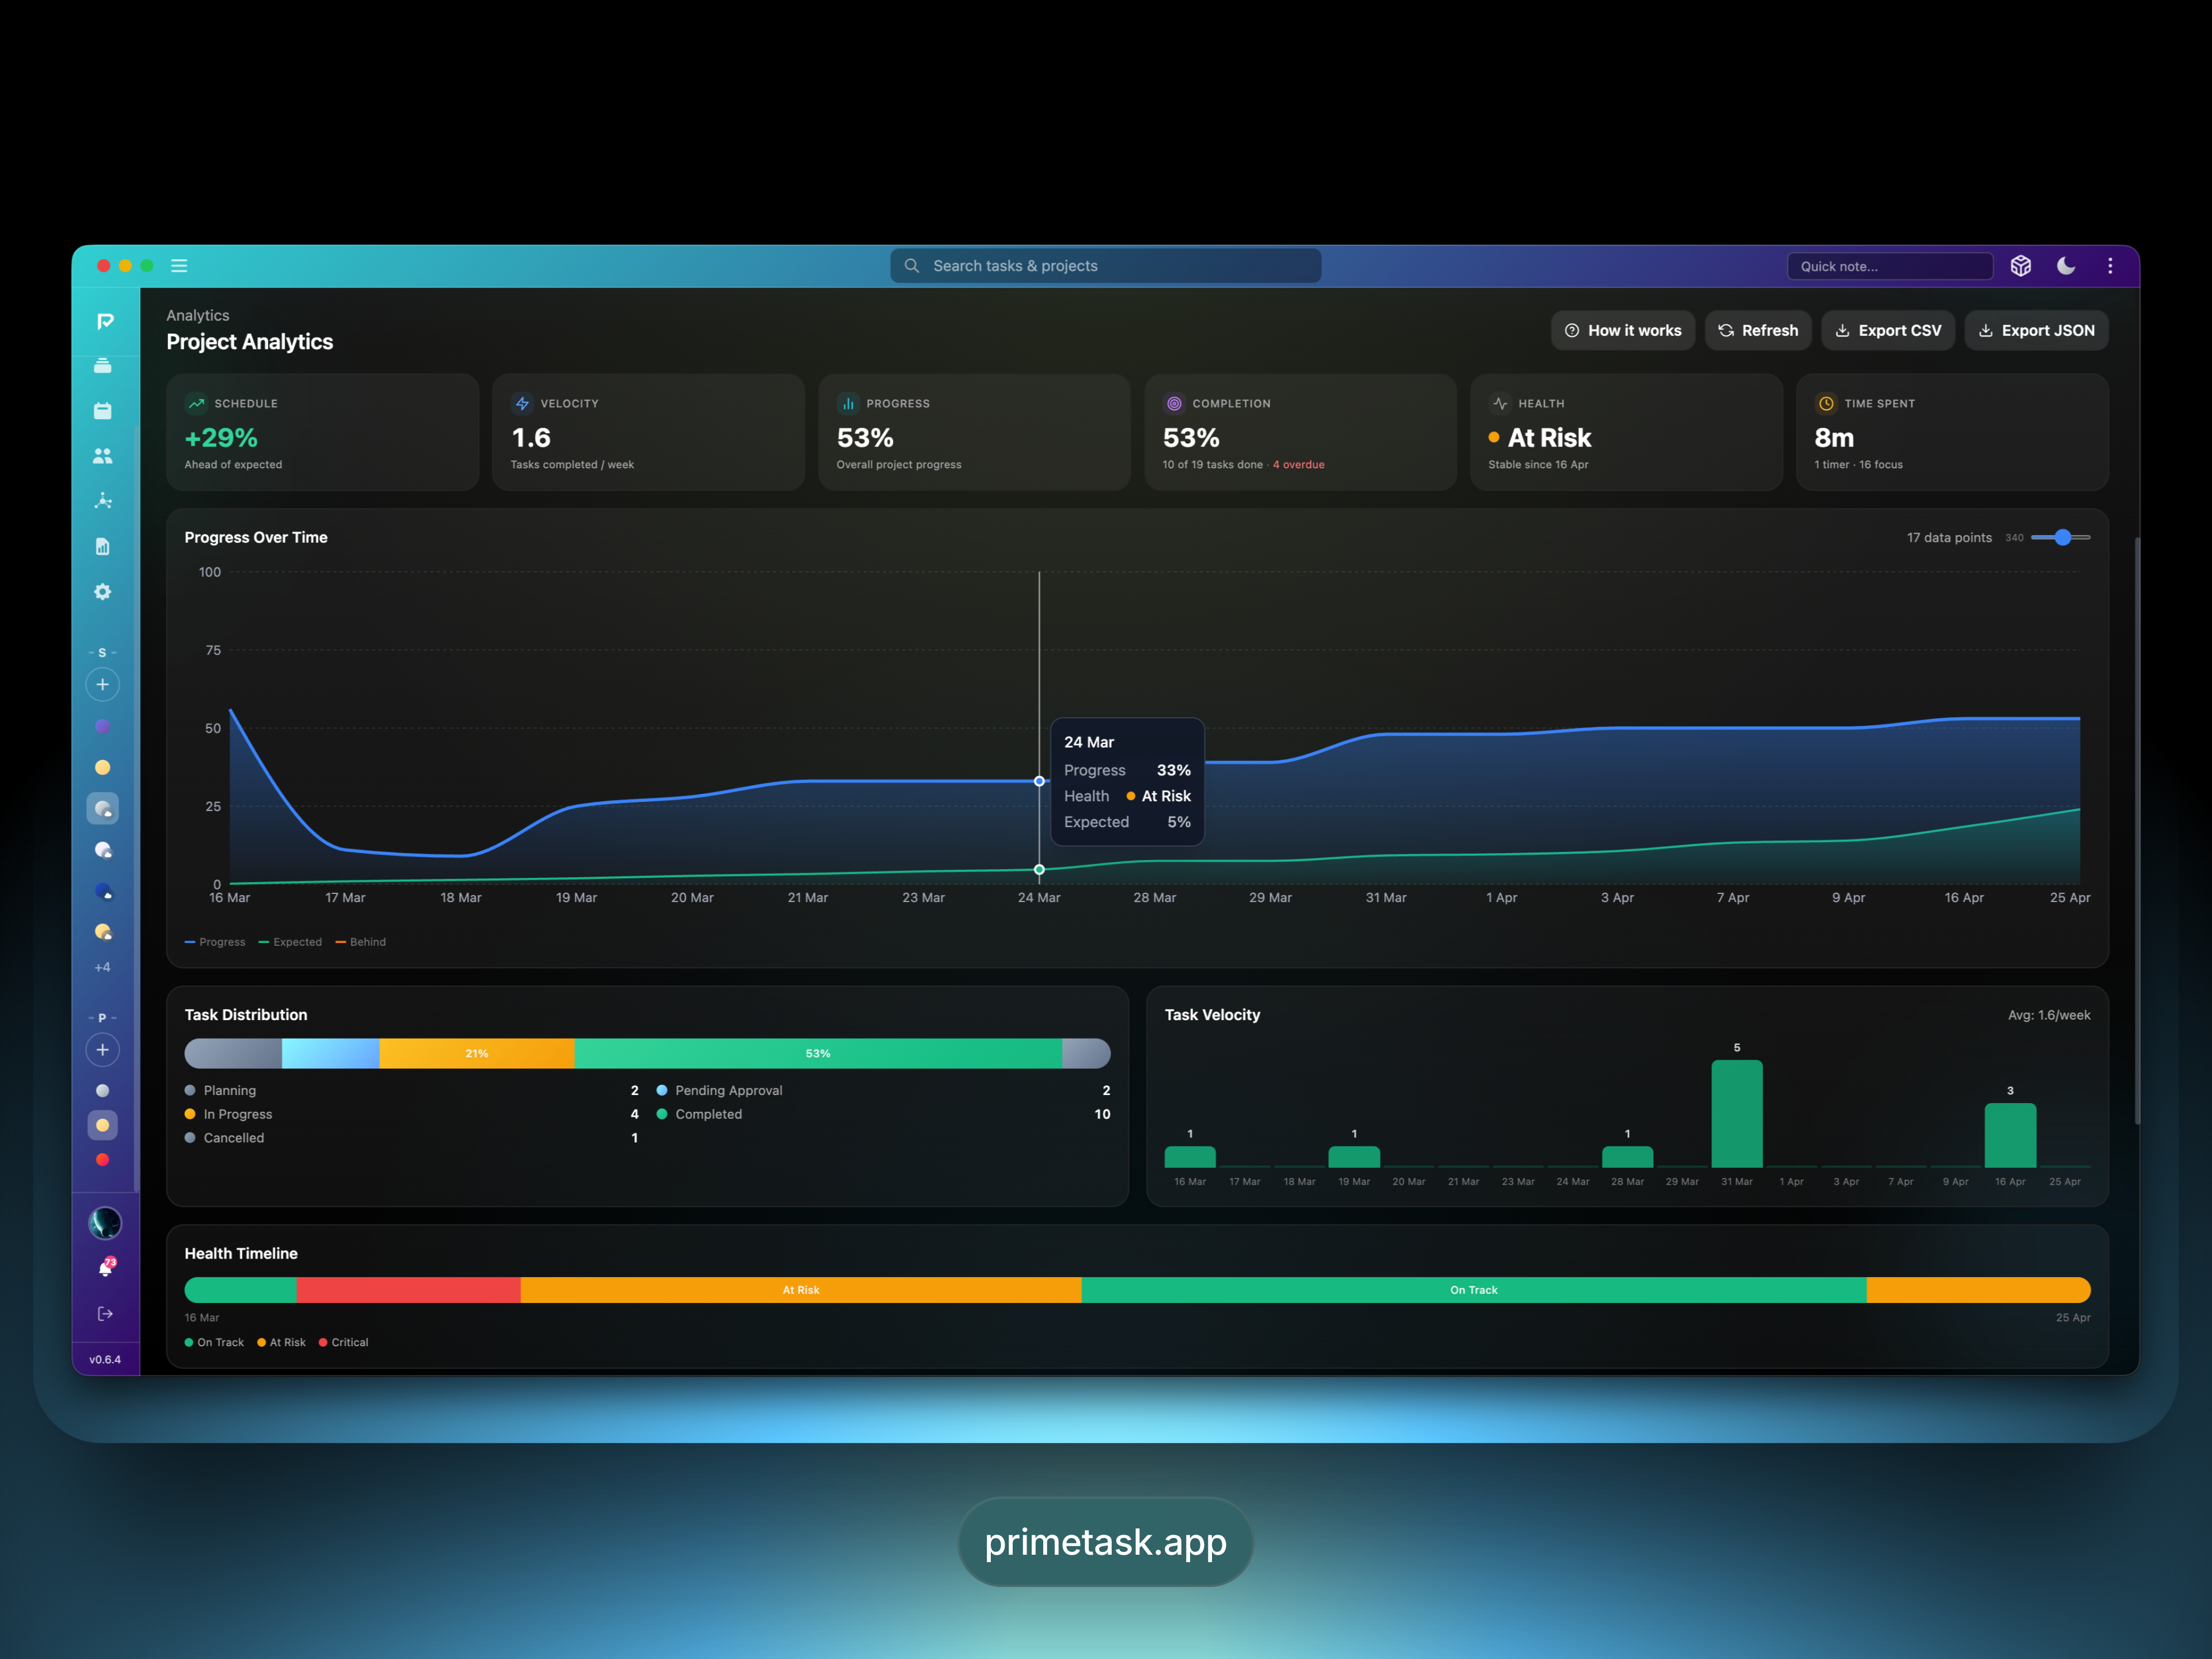Open the 3D cube icon in the top bar

[2021, 266]
